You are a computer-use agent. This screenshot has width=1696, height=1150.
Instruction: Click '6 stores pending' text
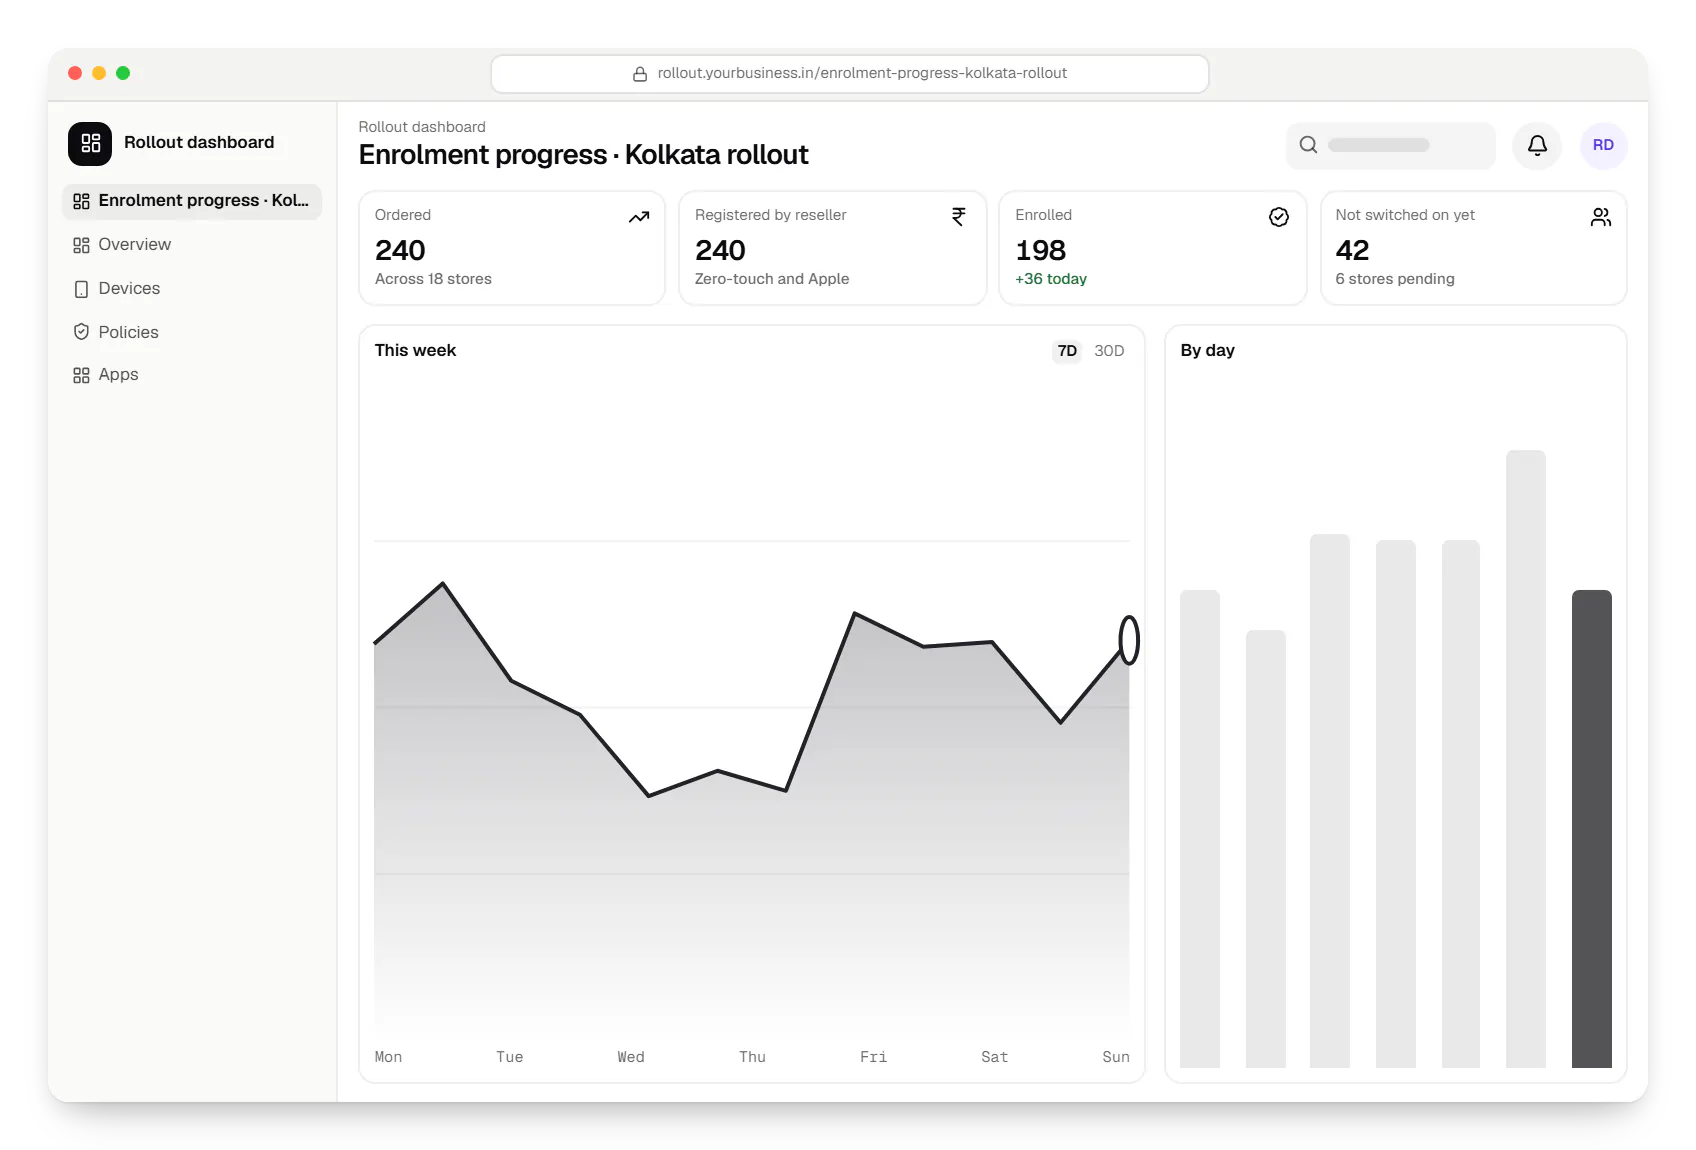coord(1395,279)
